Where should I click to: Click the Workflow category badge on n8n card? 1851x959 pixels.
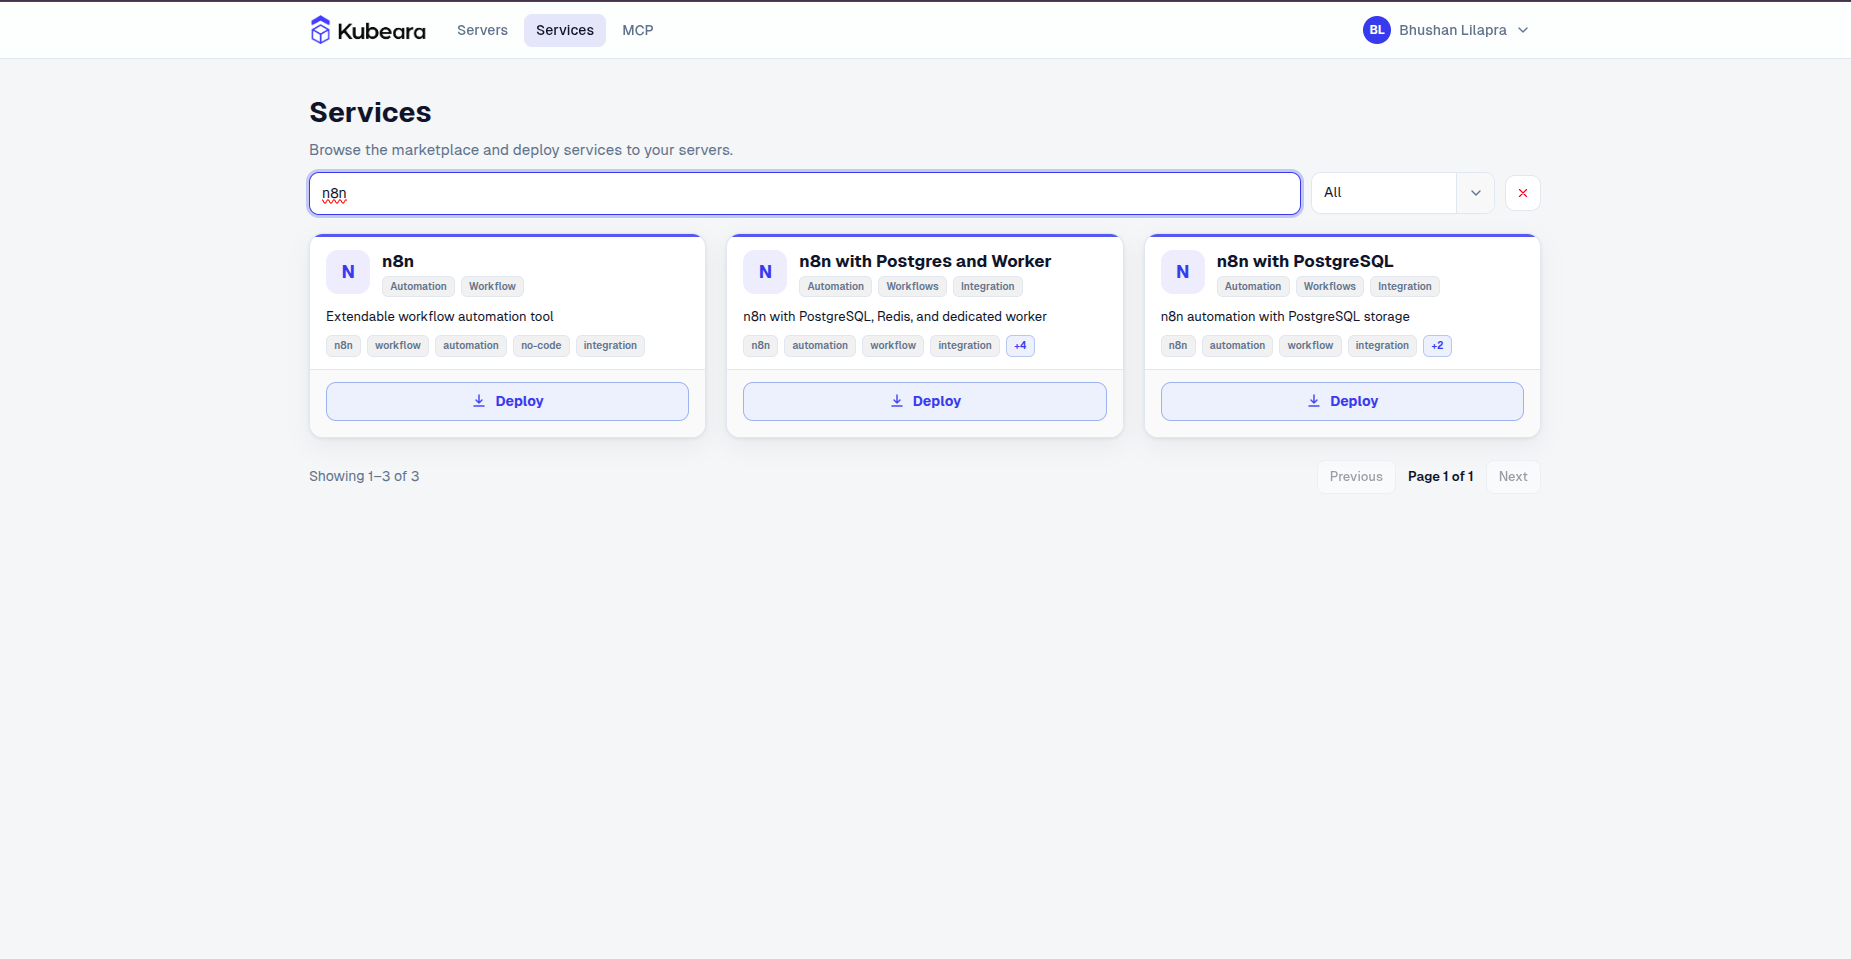(x=492, y=287)
